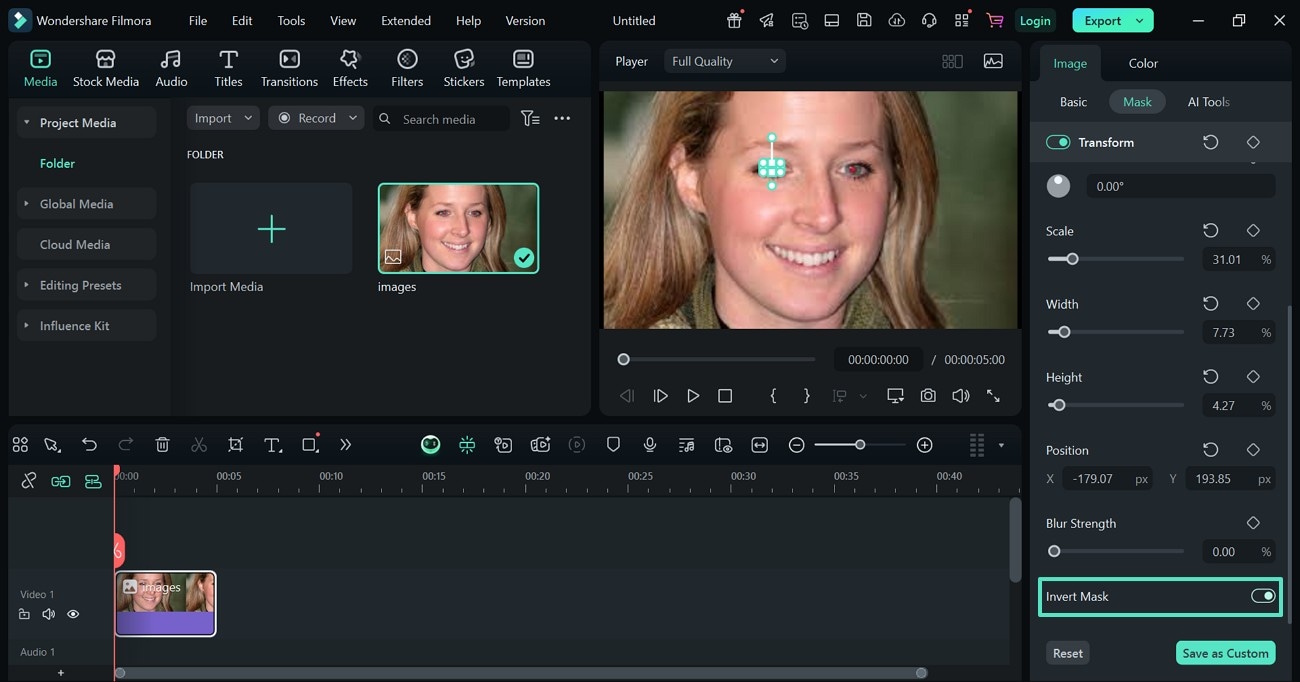Open the Text tool in timeline toolbar
Image resolution: width=1300 pixels, height=682 pixels.
click(272, 445)
